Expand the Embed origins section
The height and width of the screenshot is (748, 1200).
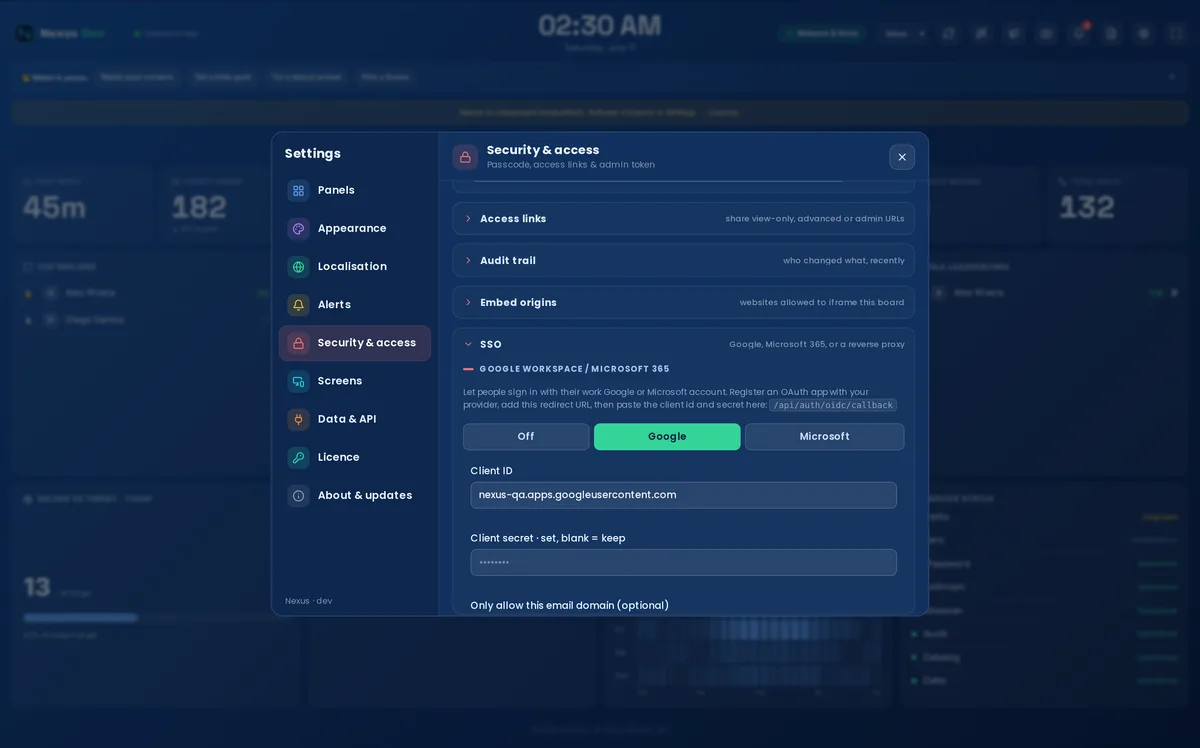(x=684, y=303)
